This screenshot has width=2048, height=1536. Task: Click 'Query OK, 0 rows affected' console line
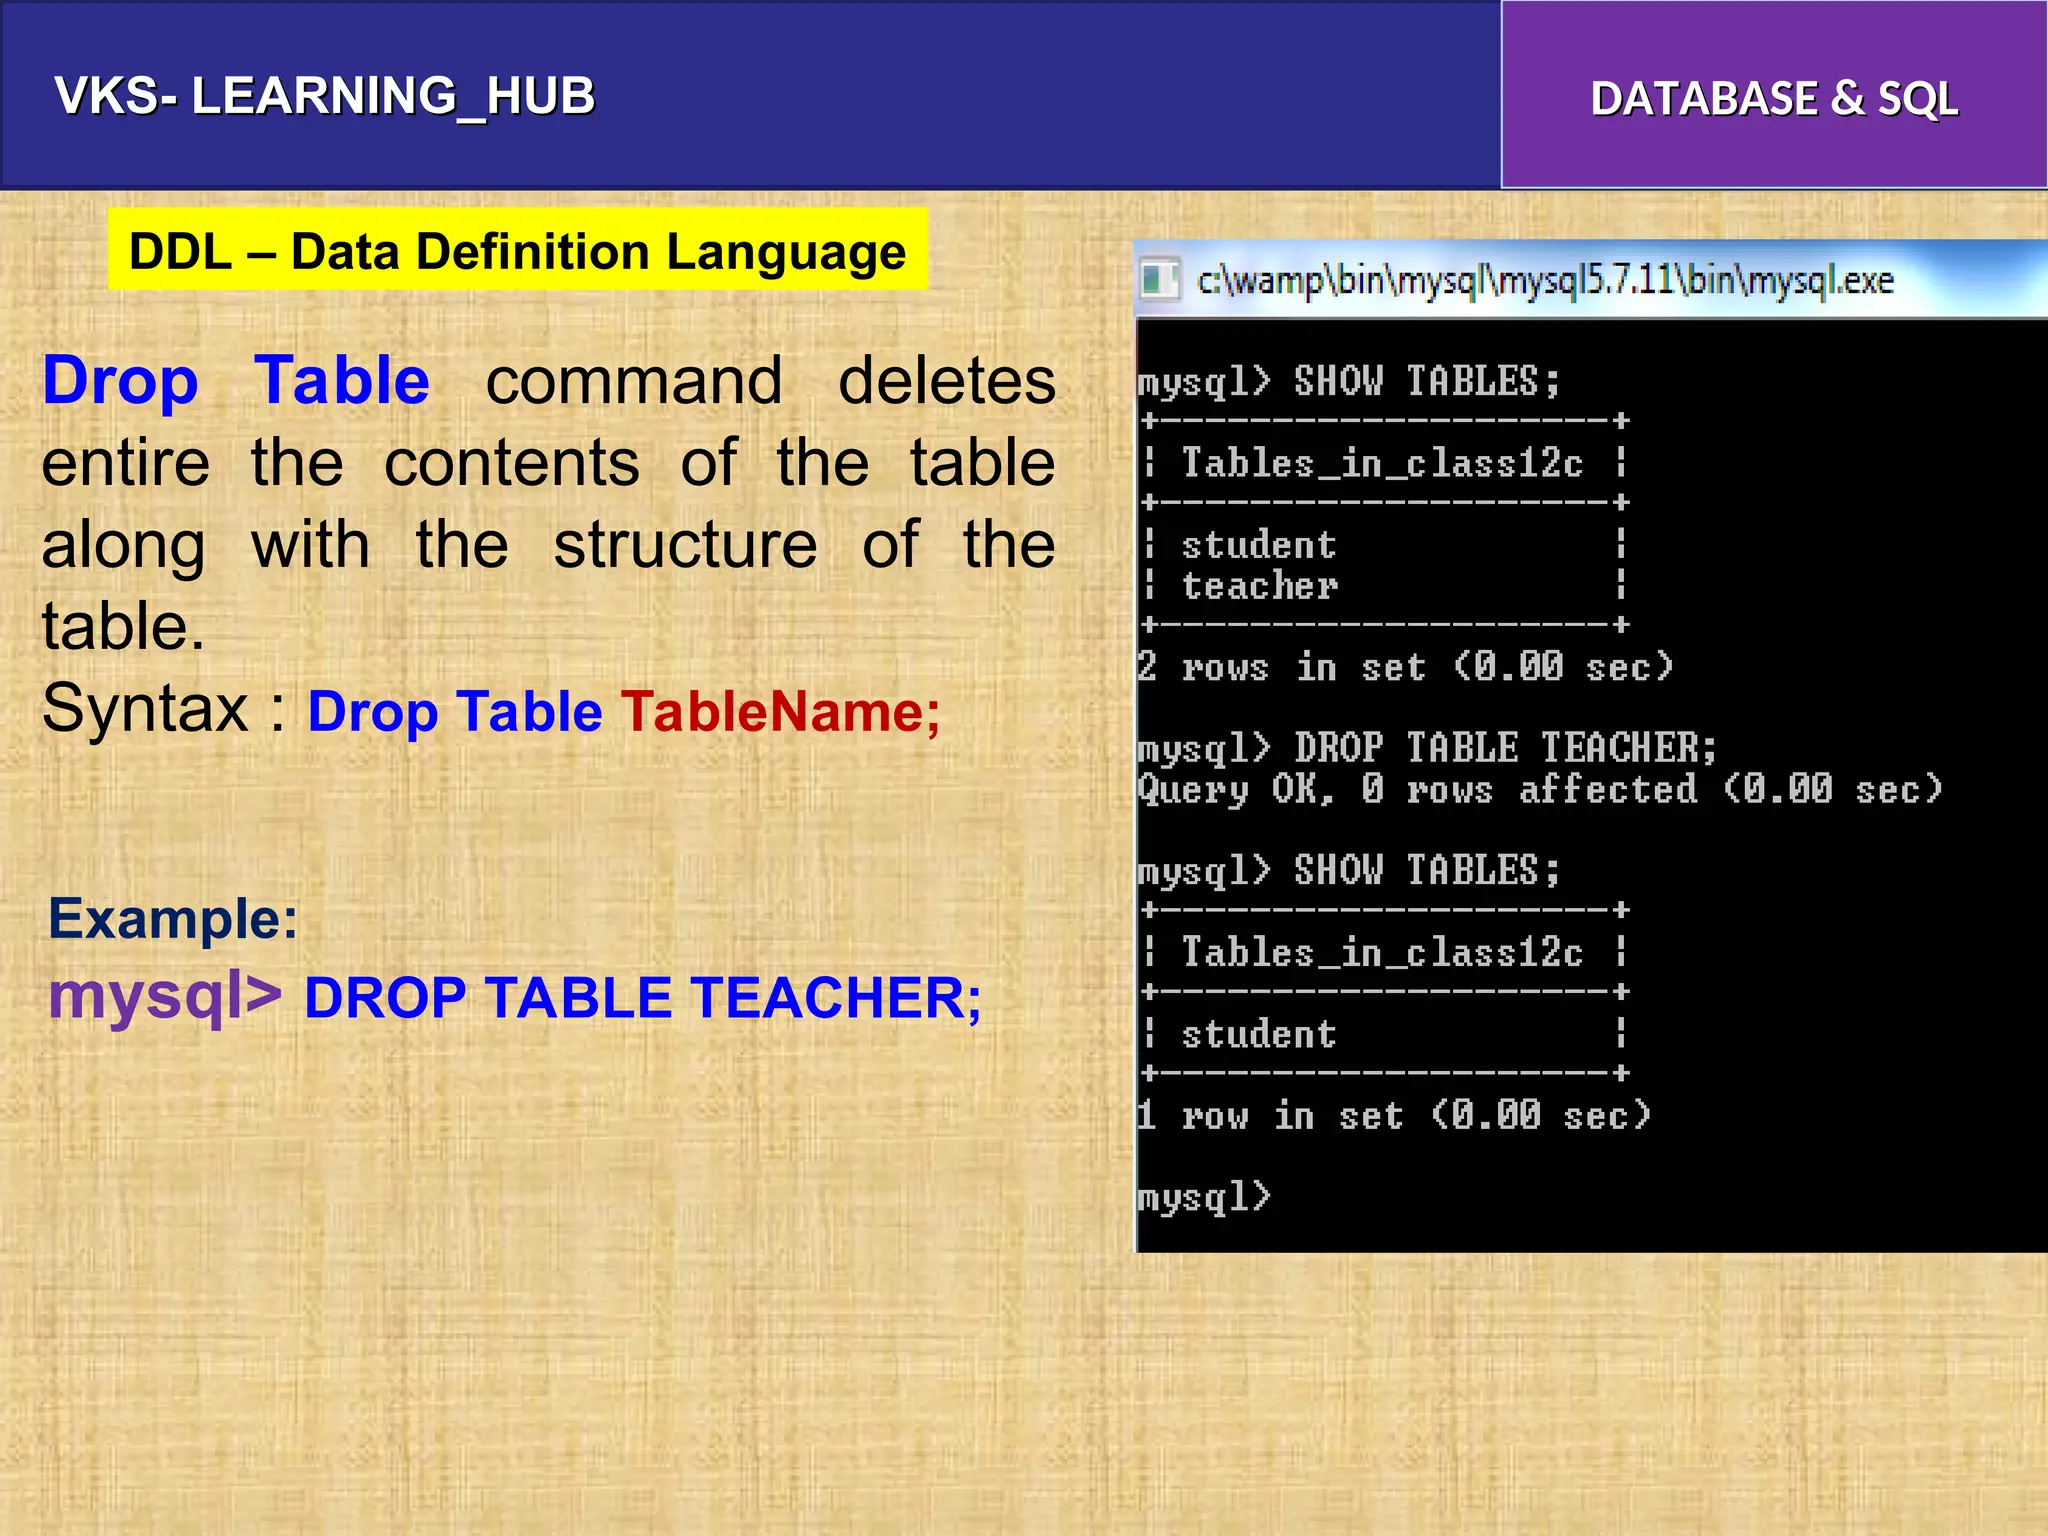point(1540,789)
